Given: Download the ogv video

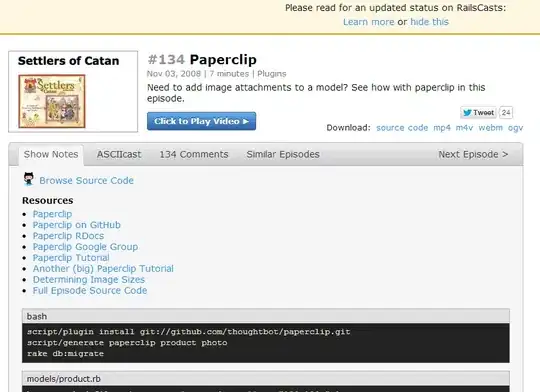Looking at the screenshot, I should pyautogui.click(x=515, y=128).
